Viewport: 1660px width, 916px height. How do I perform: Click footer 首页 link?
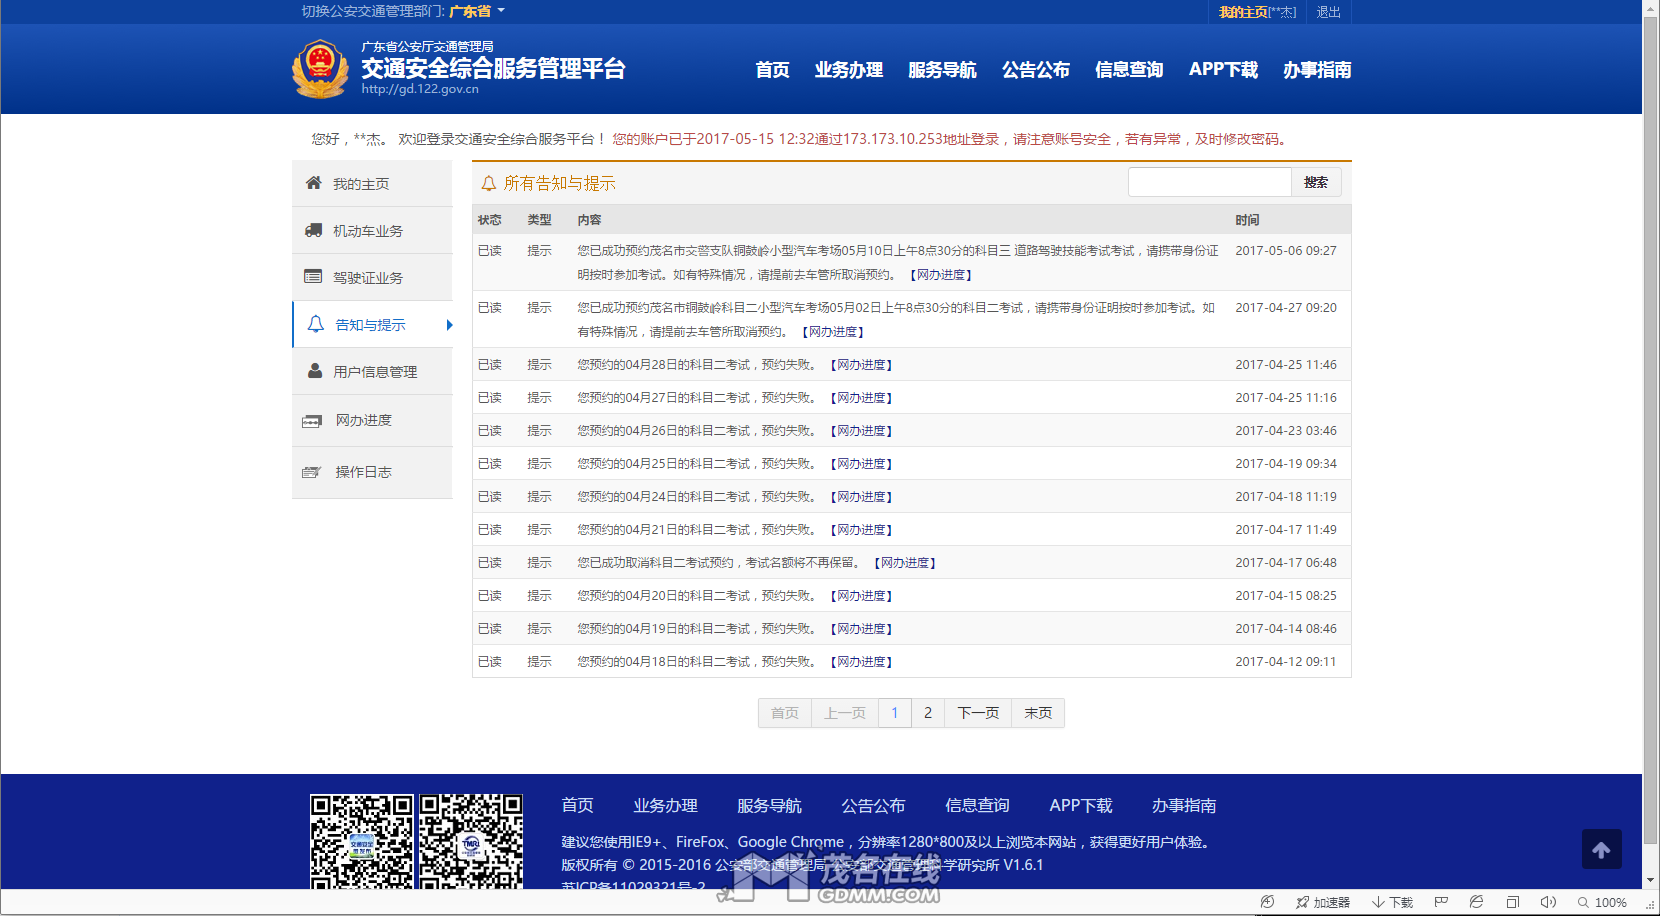click(577, 805)
